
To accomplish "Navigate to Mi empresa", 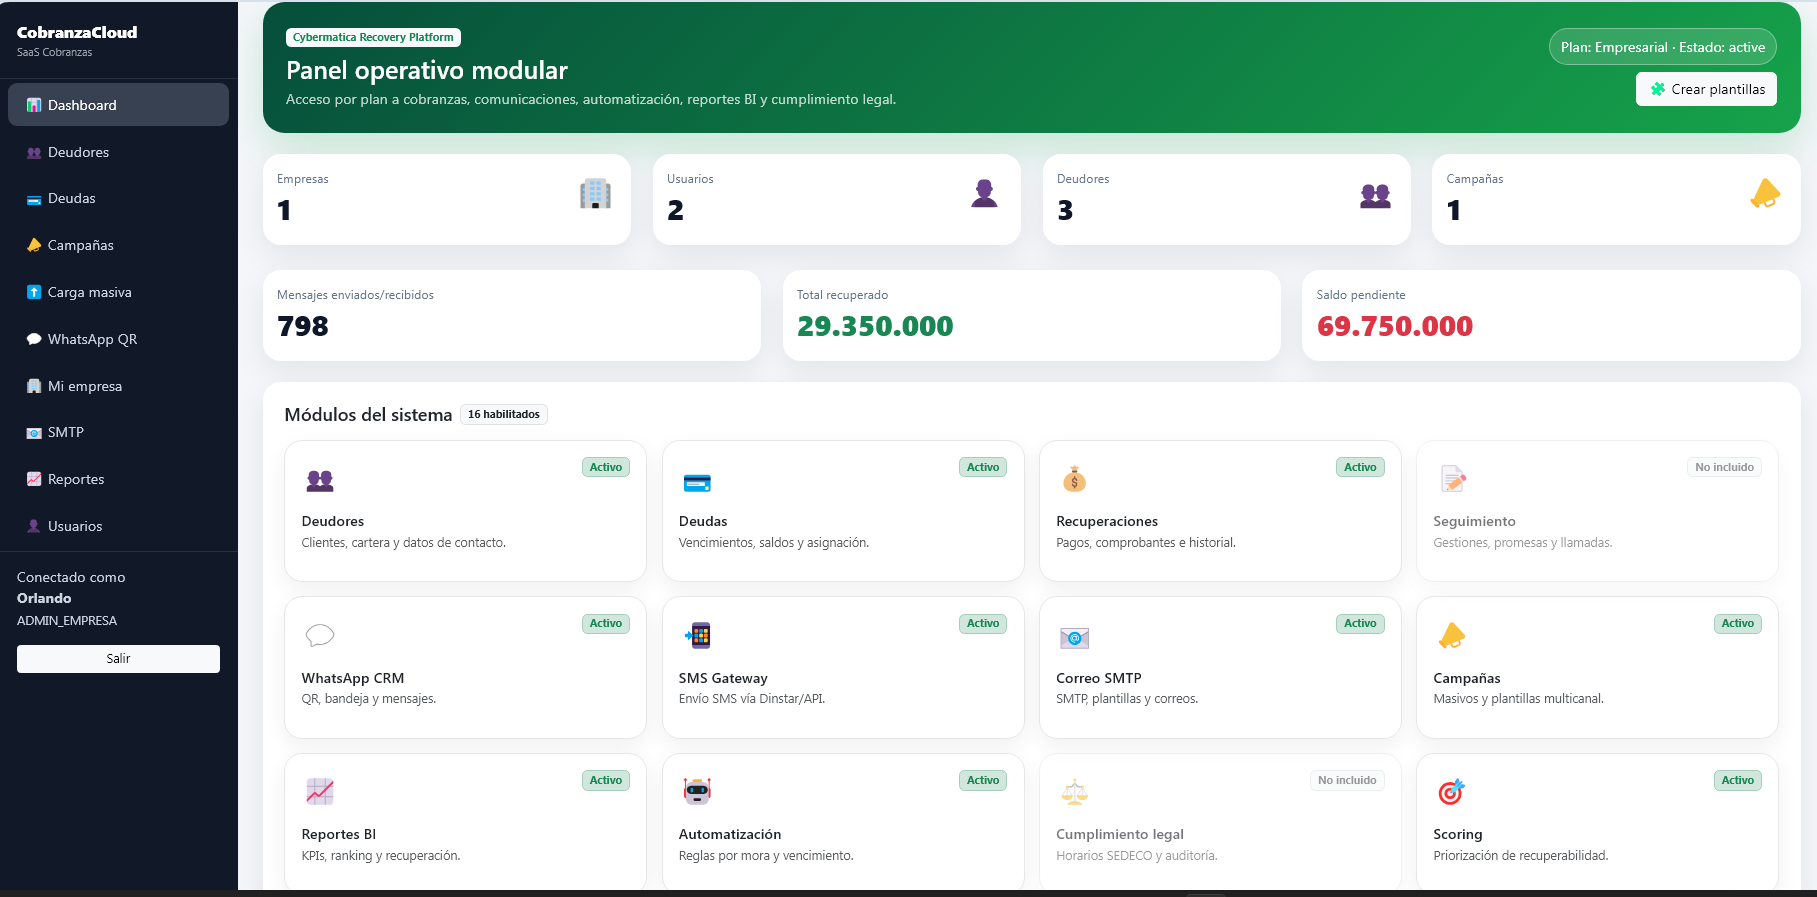I will click(x=118, y=386).
